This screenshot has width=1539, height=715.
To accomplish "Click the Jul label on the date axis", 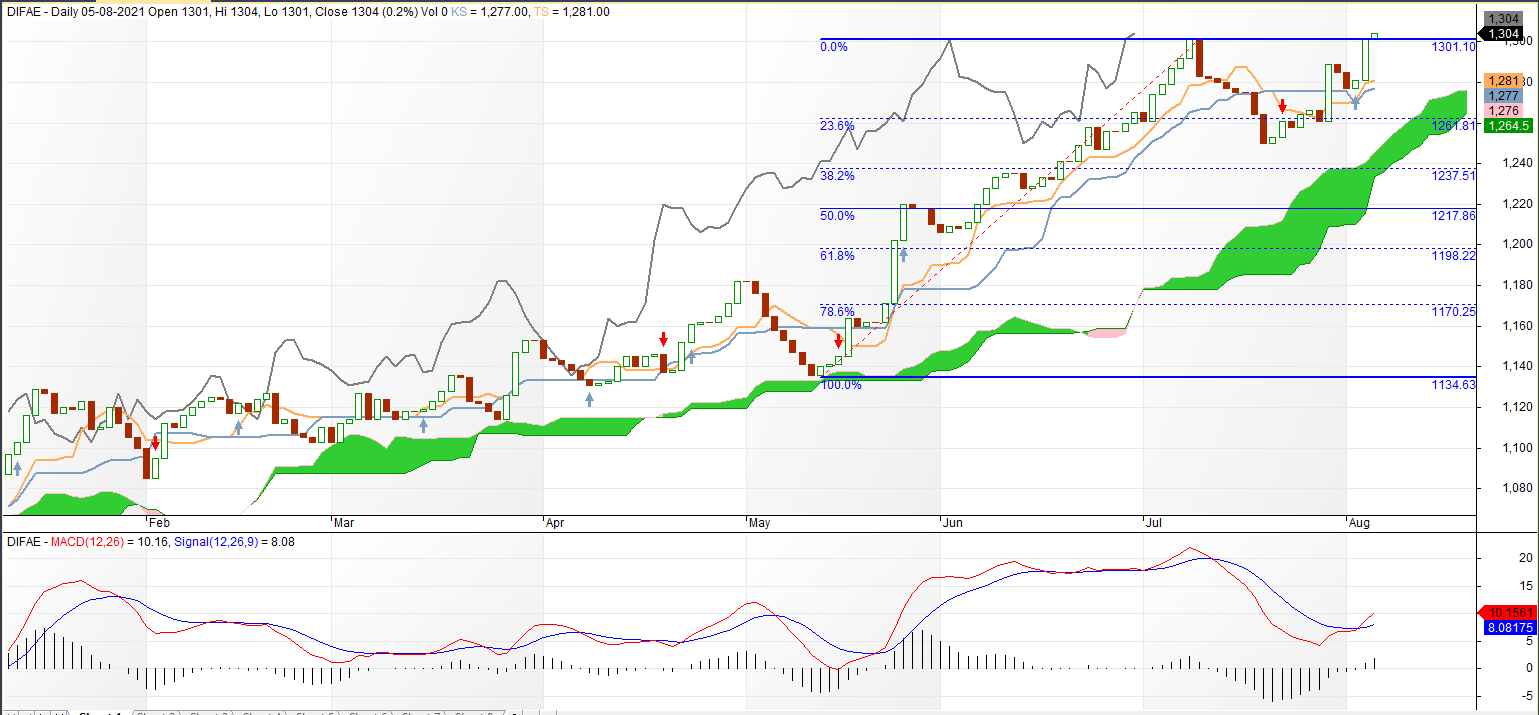I will click(x=1155, y=522).
